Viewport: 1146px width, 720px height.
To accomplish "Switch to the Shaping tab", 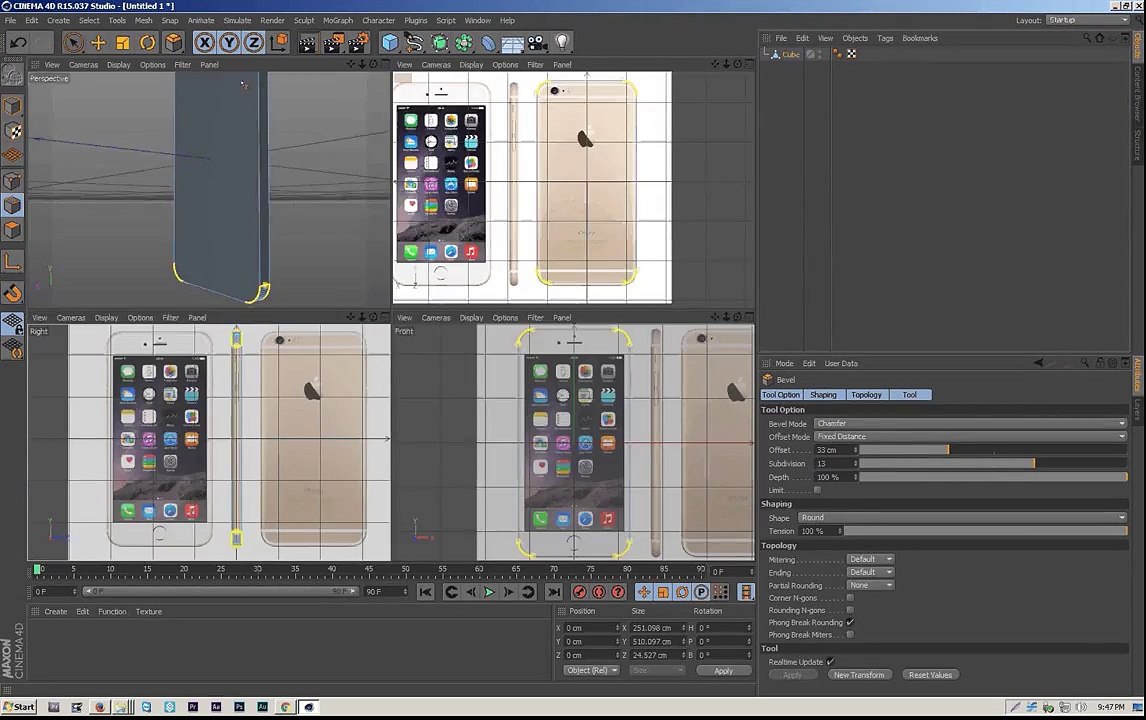I will (x=823, y=395).
